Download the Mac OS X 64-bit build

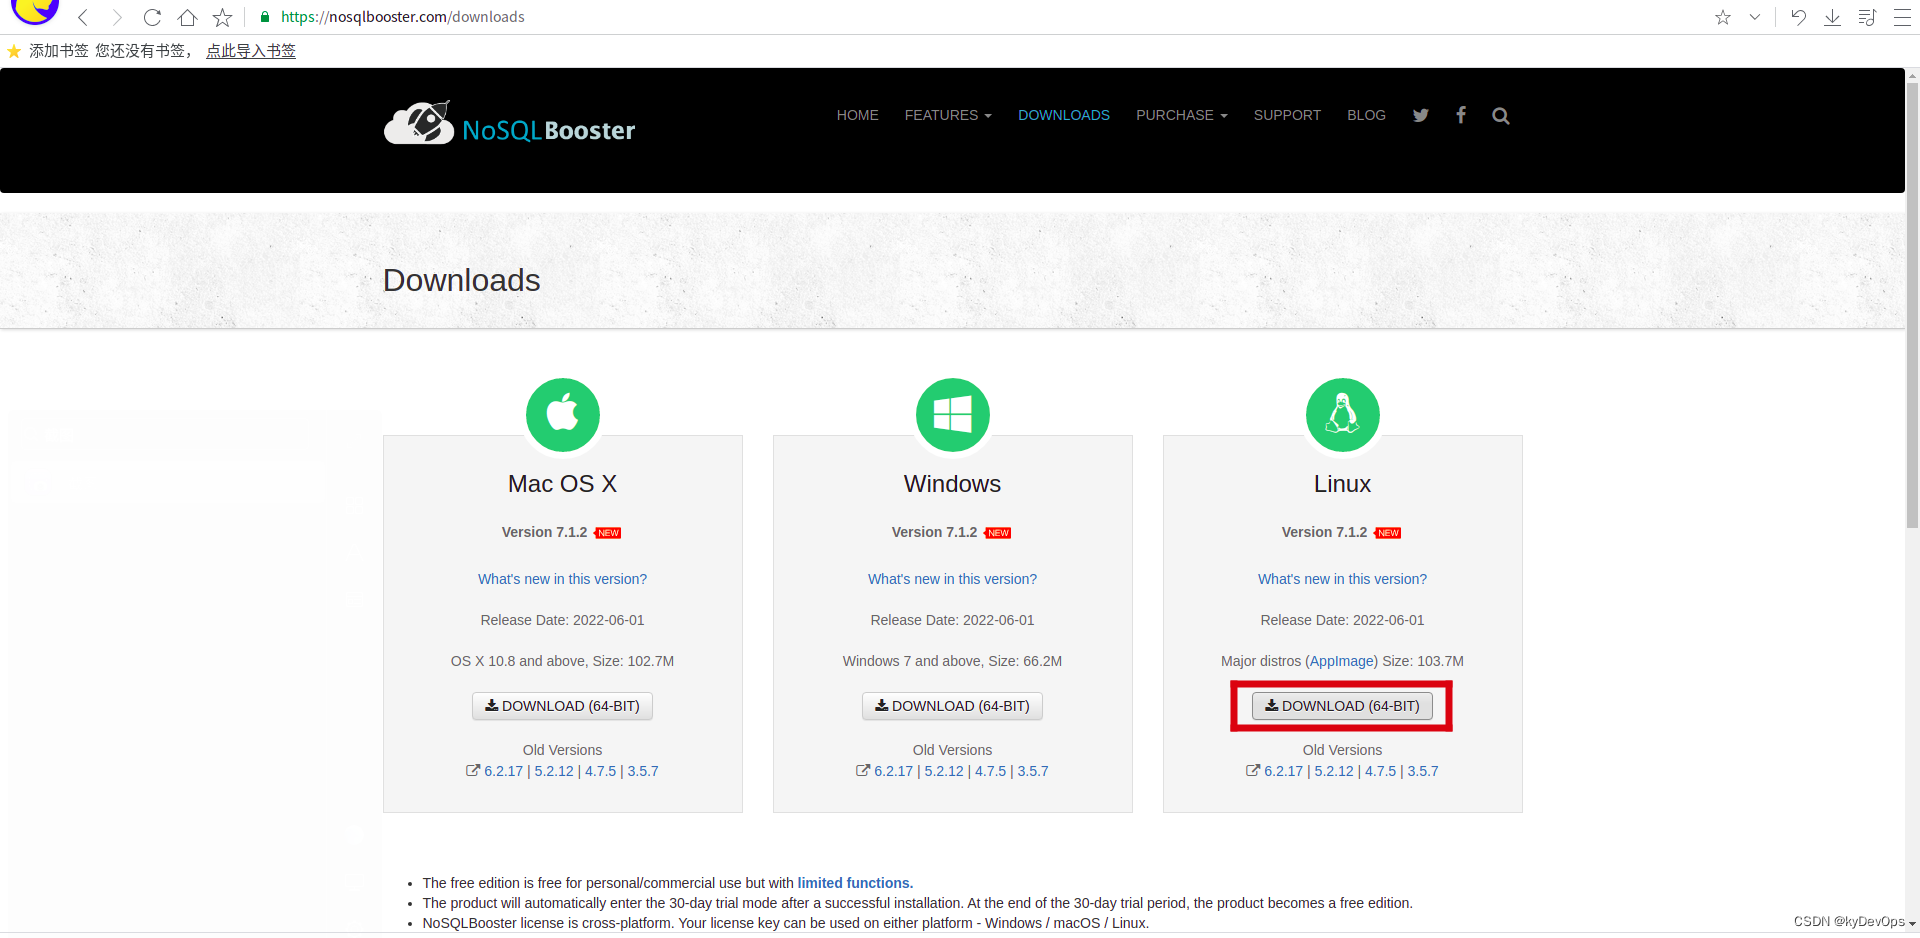[x=562, y=706]
